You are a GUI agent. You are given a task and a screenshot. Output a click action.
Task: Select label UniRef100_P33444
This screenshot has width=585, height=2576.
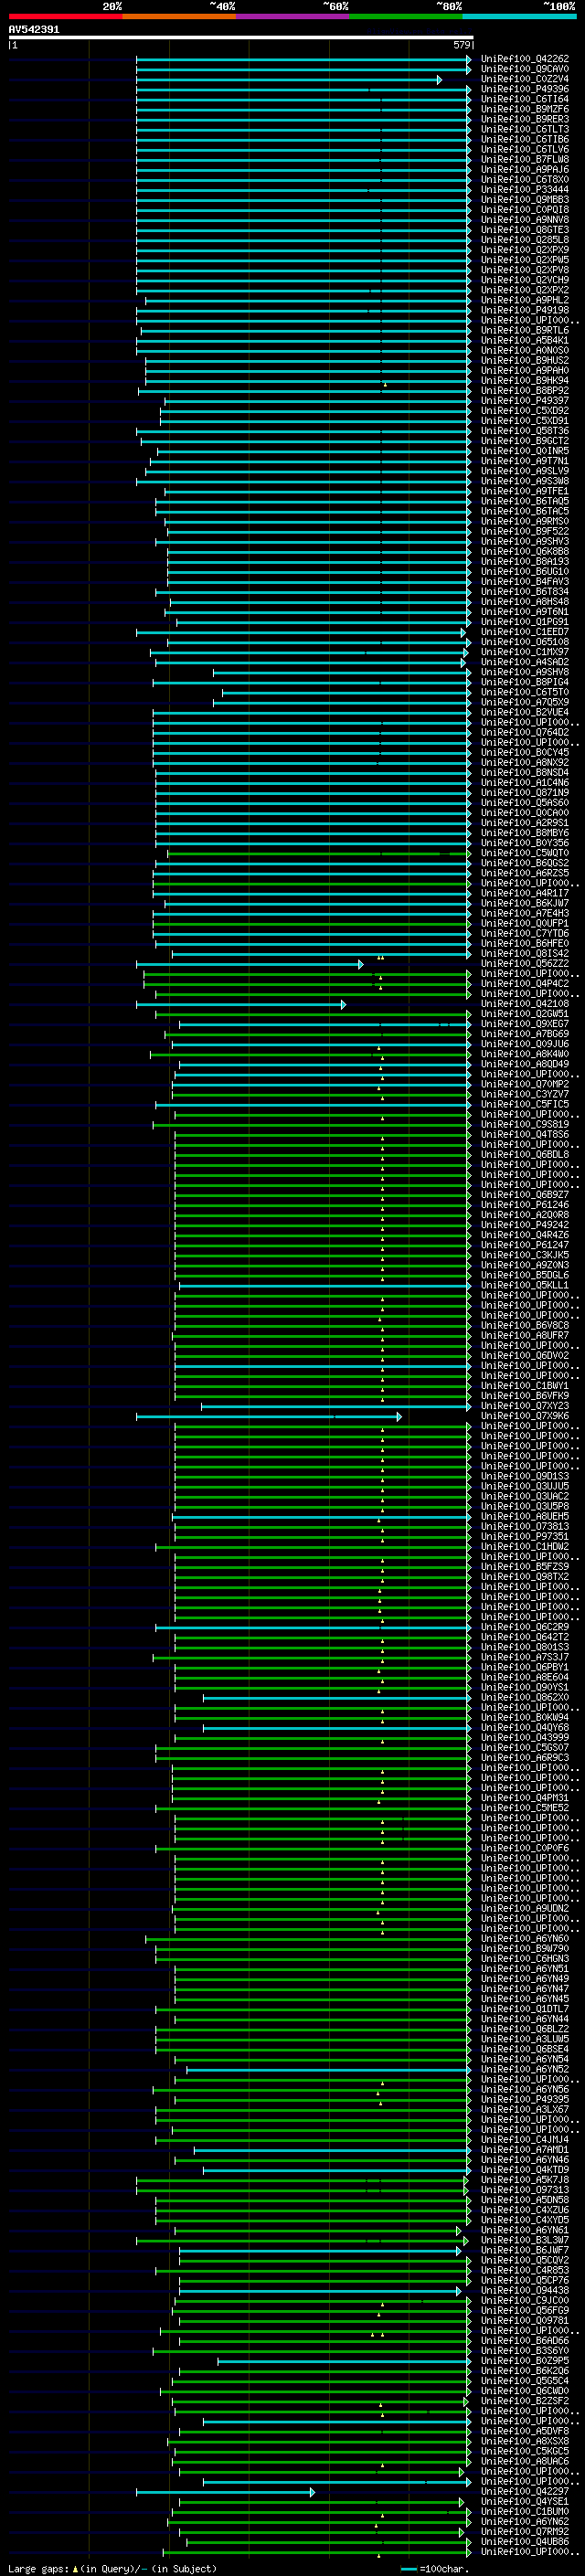pyautogui.click(x=525, y=190)
